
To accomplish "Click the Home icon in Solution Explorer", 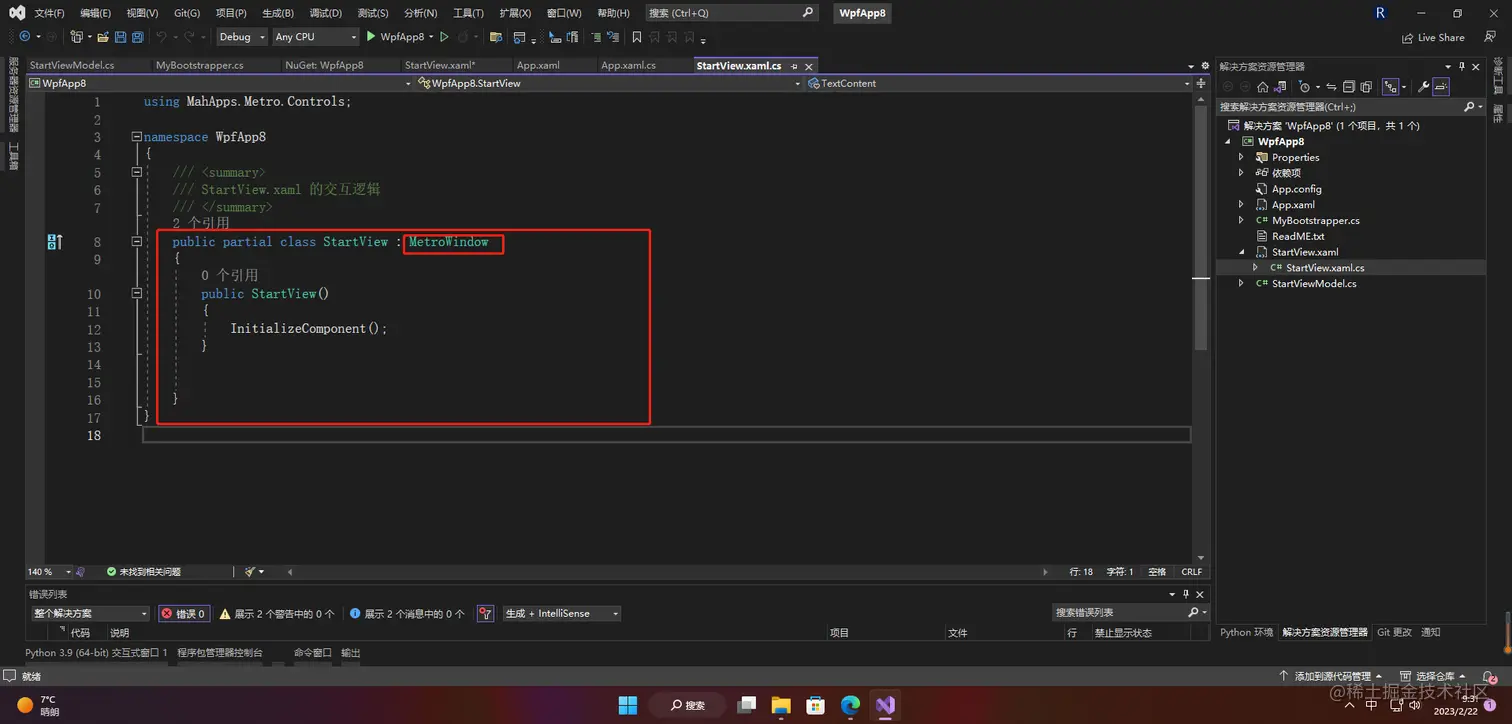I will tap(1263, 87).
